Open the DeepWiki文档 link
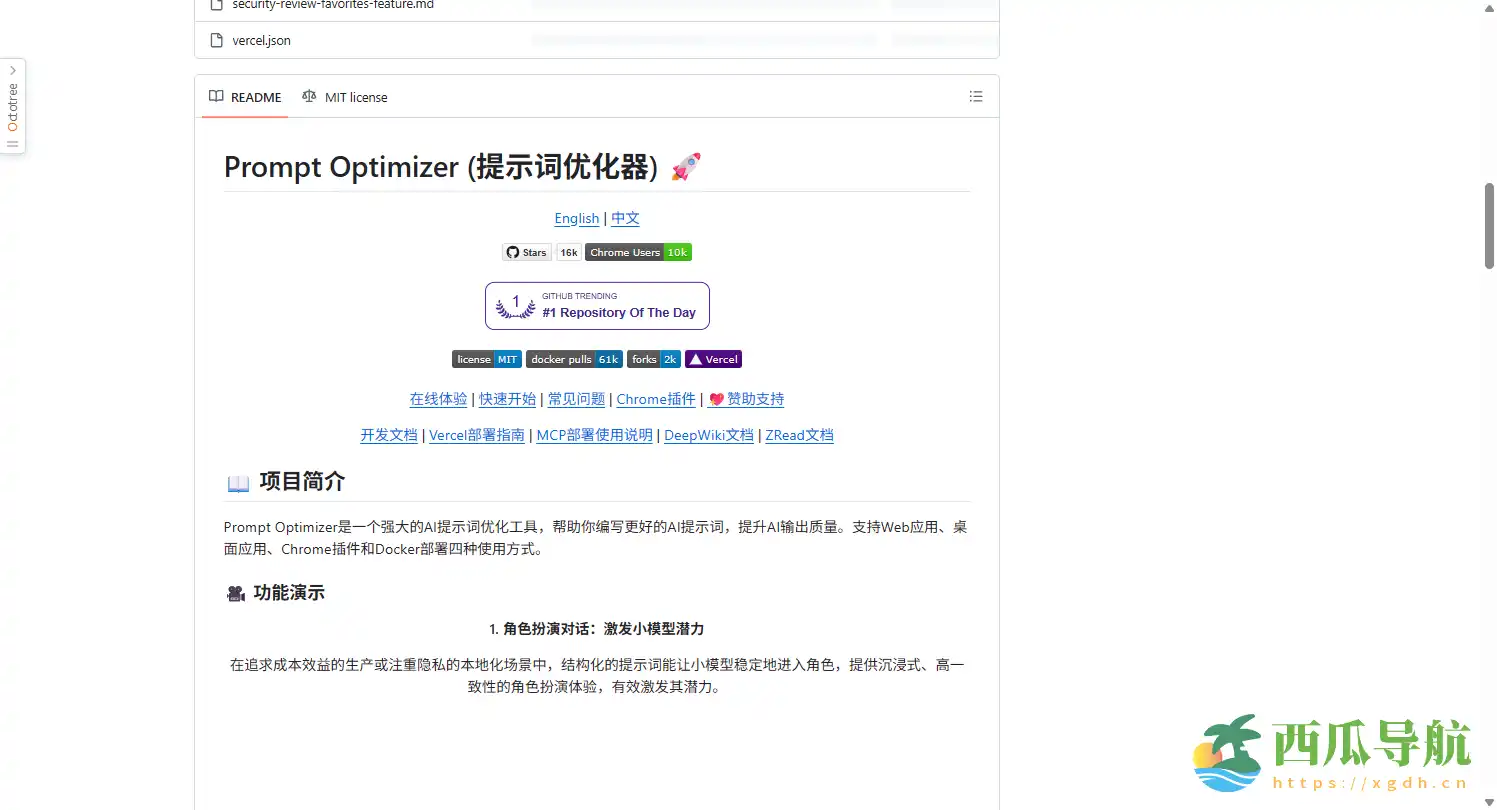This screenshot has width=1497, height=810. tap(708, 435)
